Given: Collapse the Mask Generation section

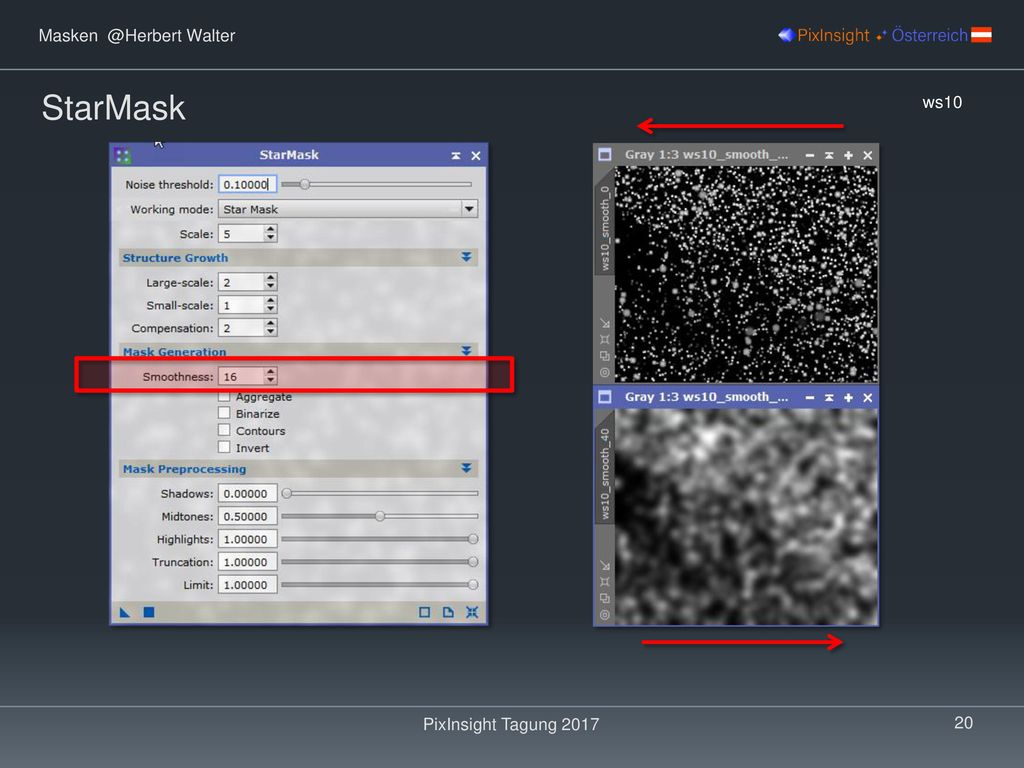Looking at the screenshot, I should click(x=466, y=351).
